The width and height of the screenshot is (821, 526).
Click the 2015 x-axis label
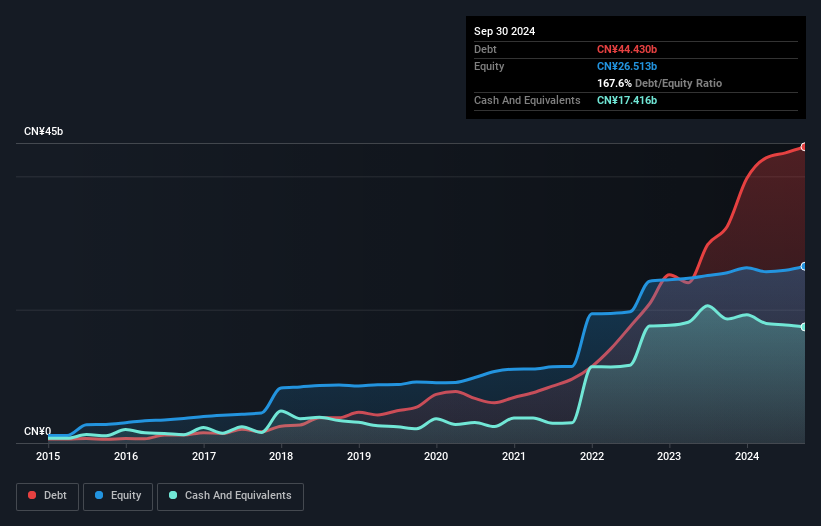coord(48,456)
